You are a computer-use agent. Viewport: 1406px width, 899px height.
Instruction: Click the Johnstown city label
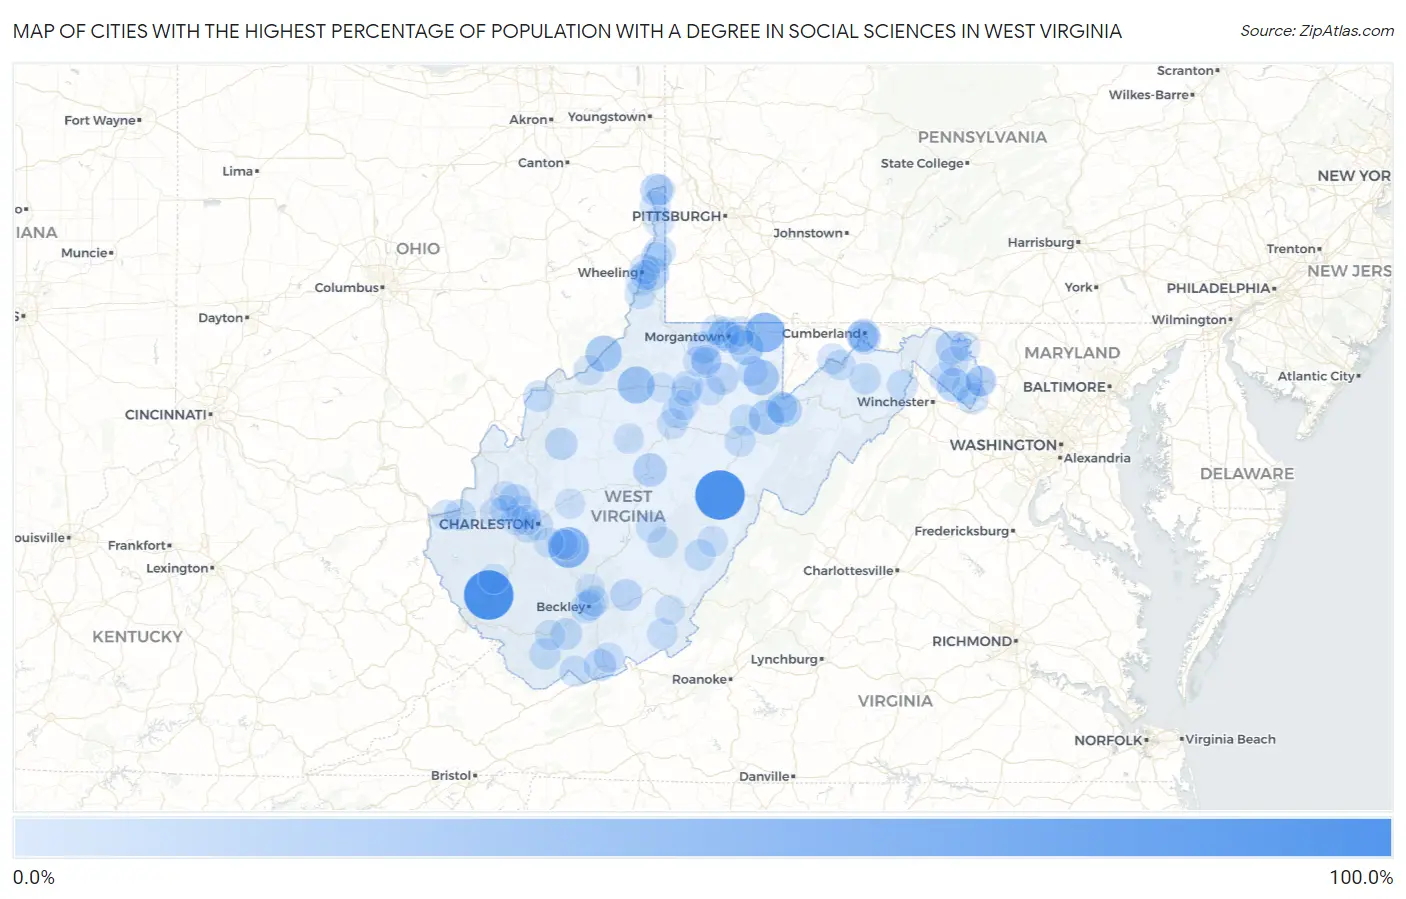click(x=808, y=234)
